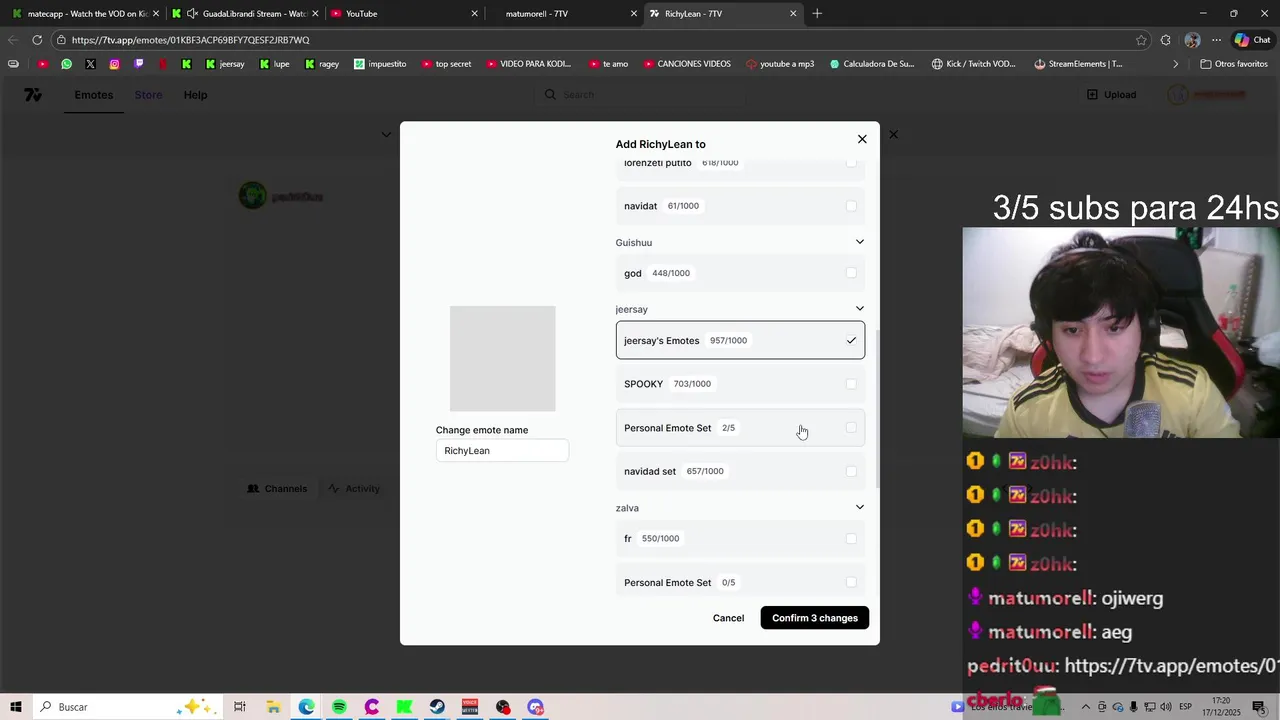Check the SPOOKY emote set
Viewport: 1280px width, 720px height.
pos(851,384)
